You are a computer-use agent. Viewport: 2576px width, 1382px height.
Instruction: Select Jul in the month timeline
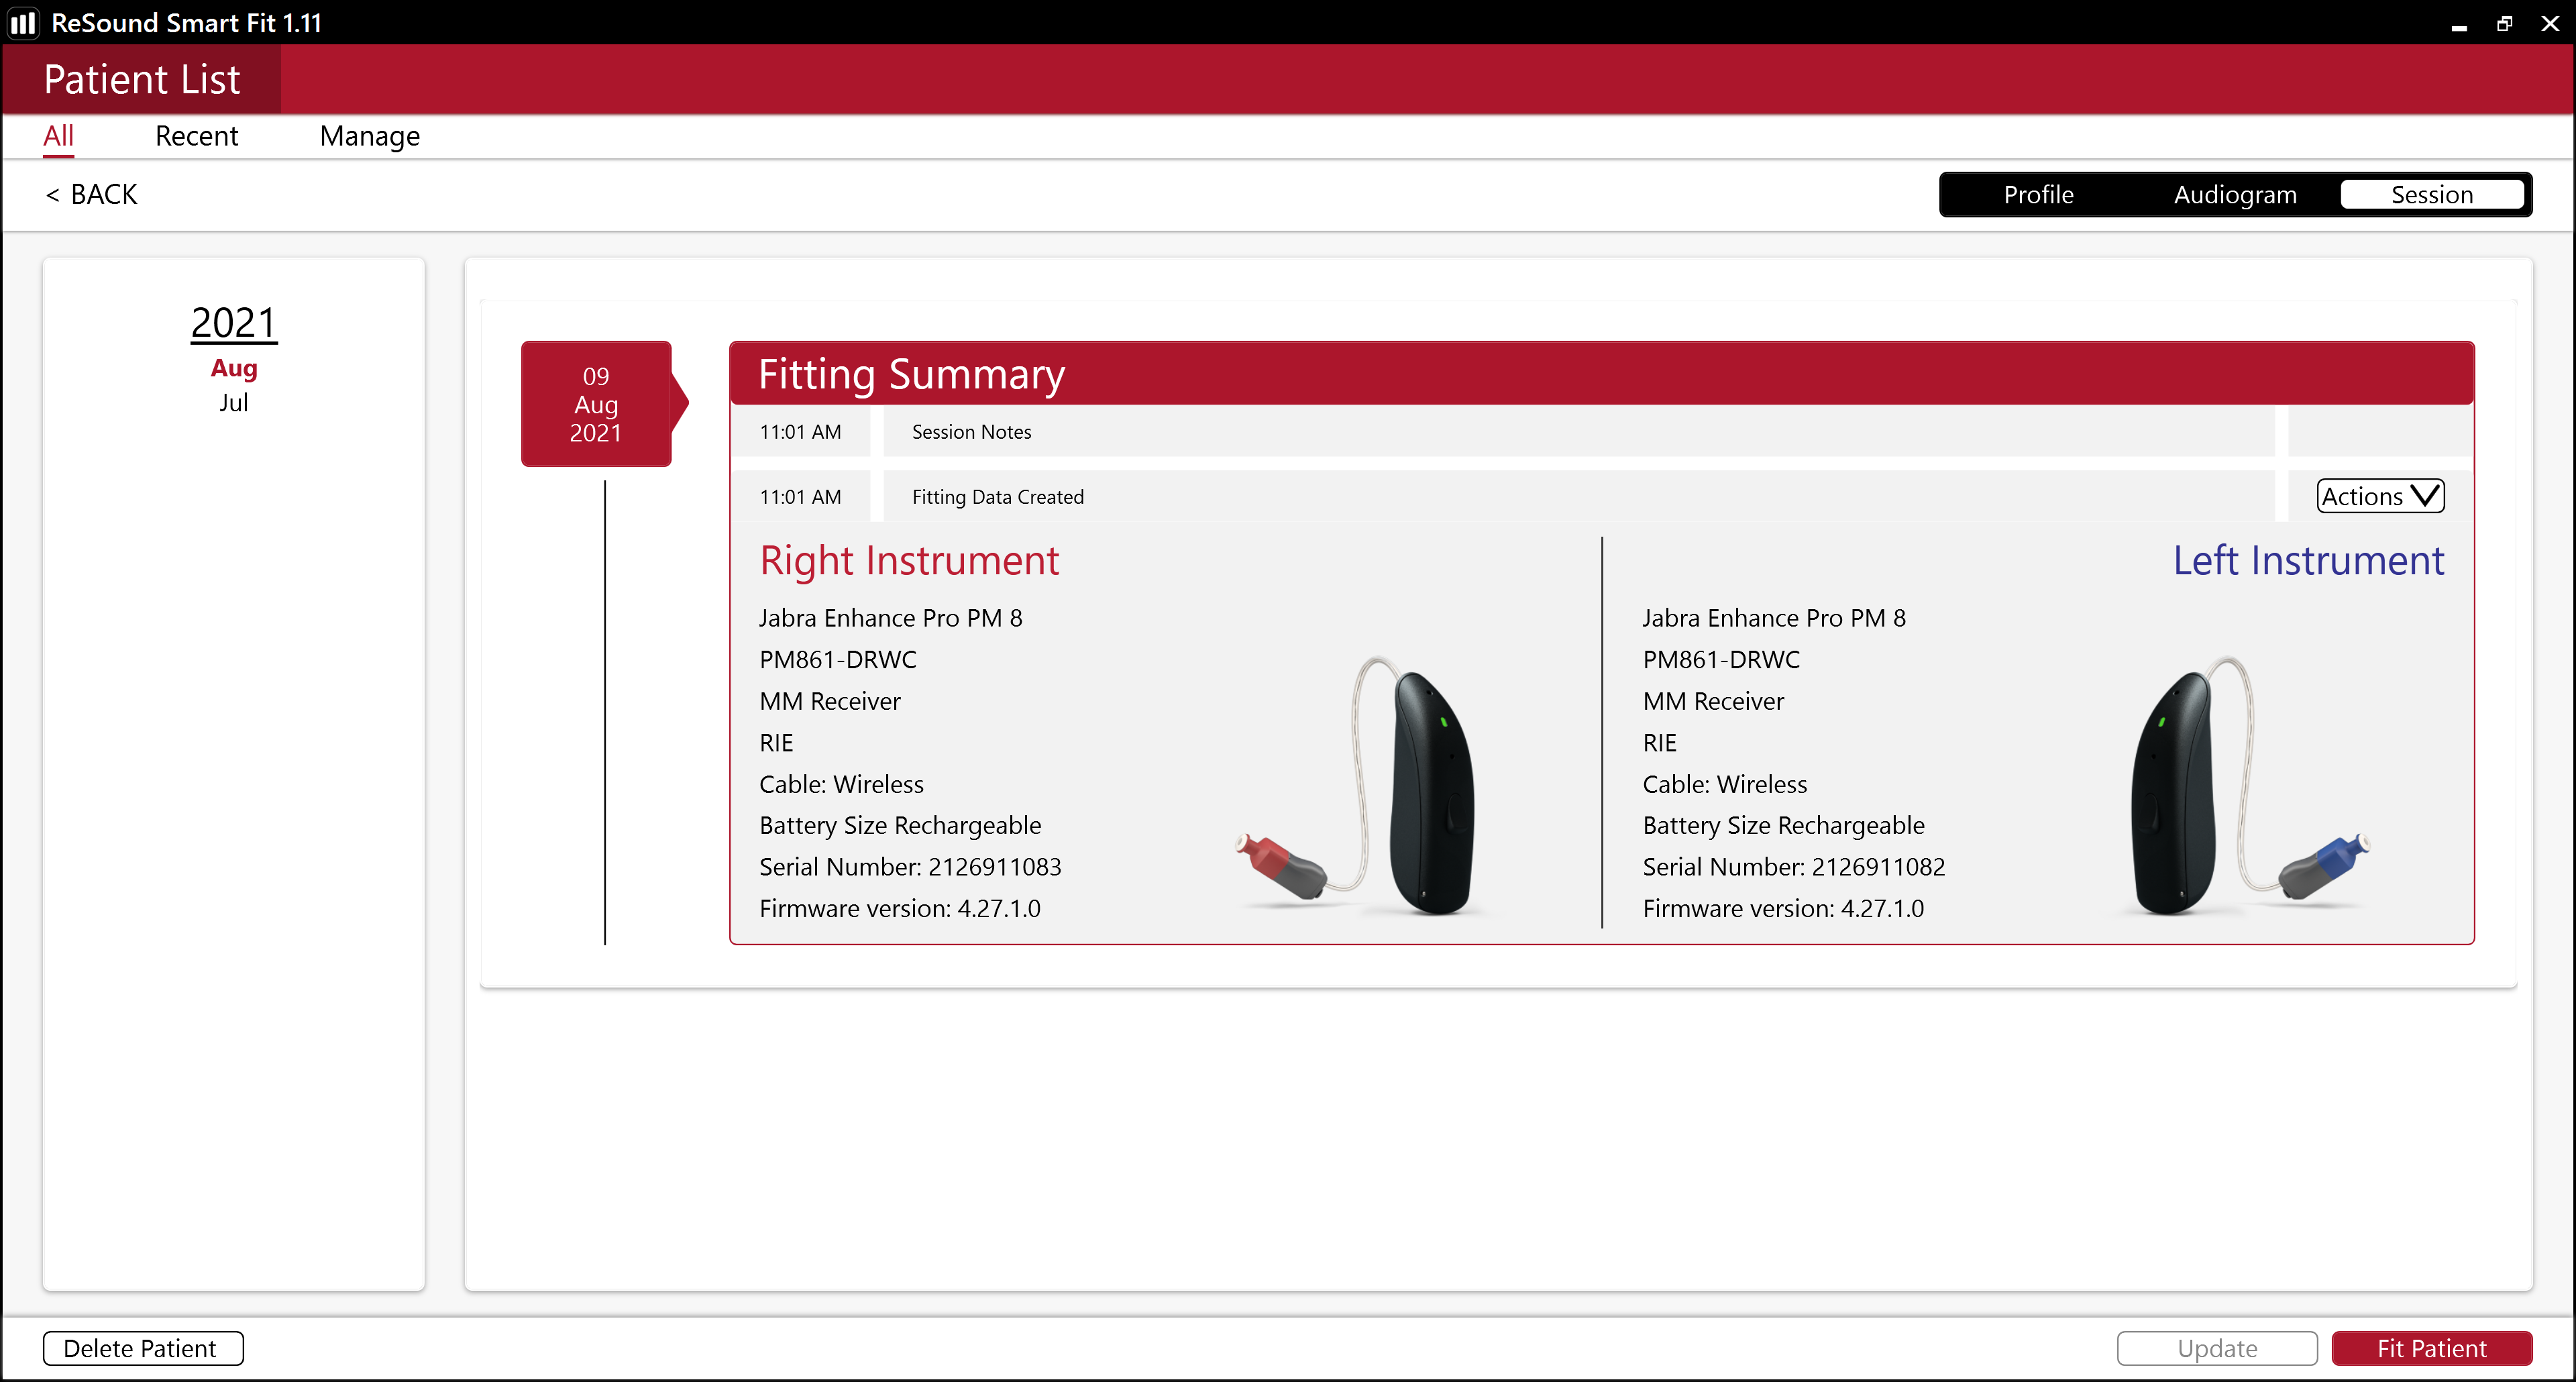click(234, 402)
